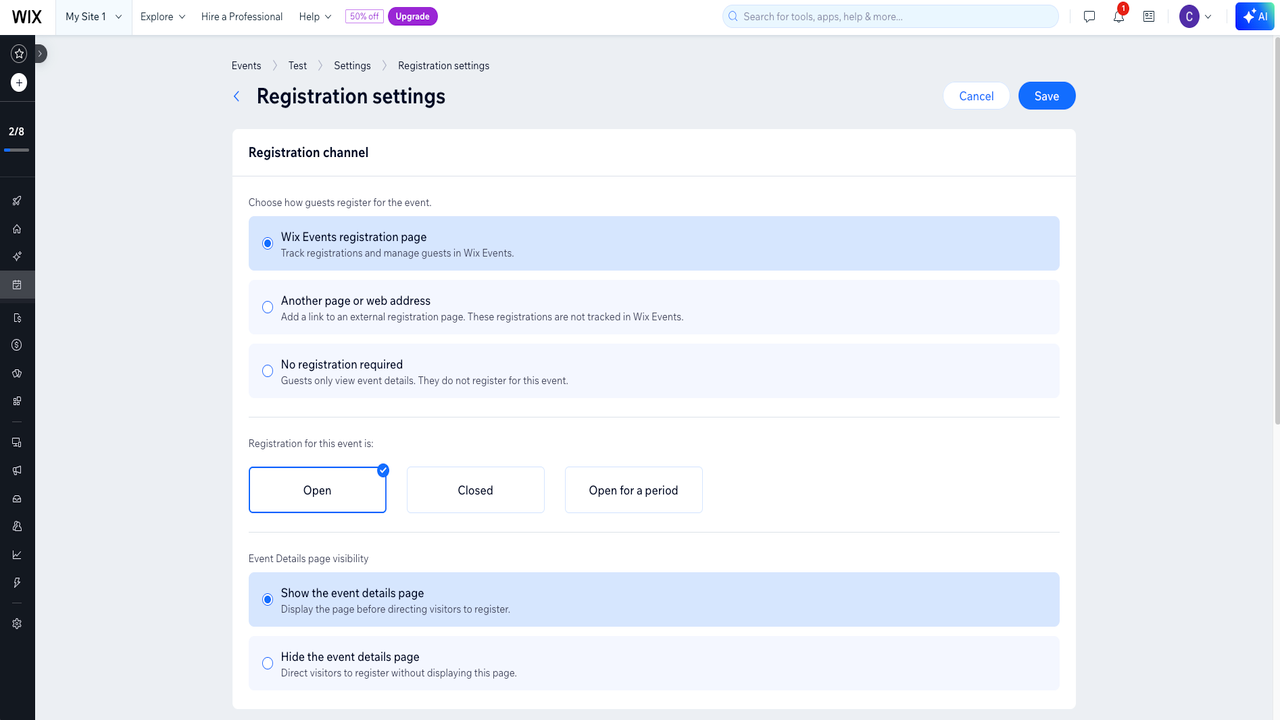Open the AI assistant button
The image size is (1280, 720).
point(1254,16)
